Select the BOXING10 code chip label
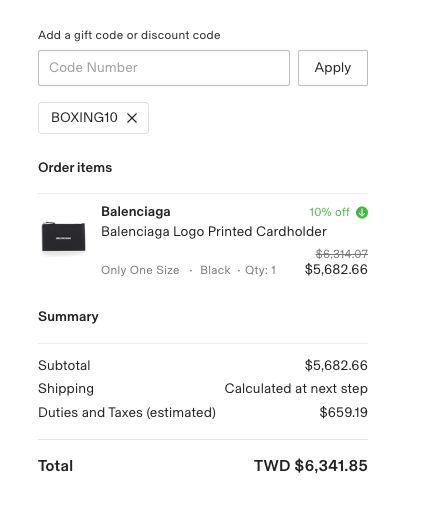The width and height of the screenshot is (429, 525). pos(84,118)
